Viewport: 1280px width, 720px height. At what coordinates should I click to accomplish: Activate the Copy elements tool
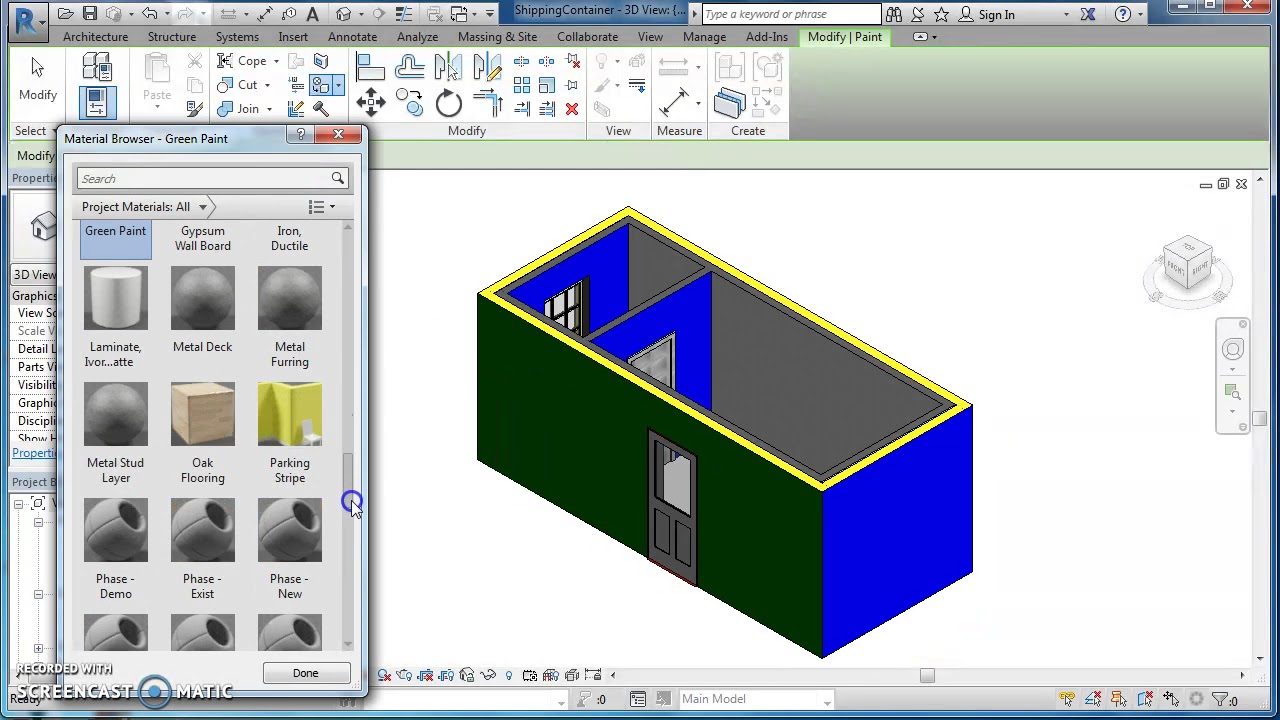(409, 102)
